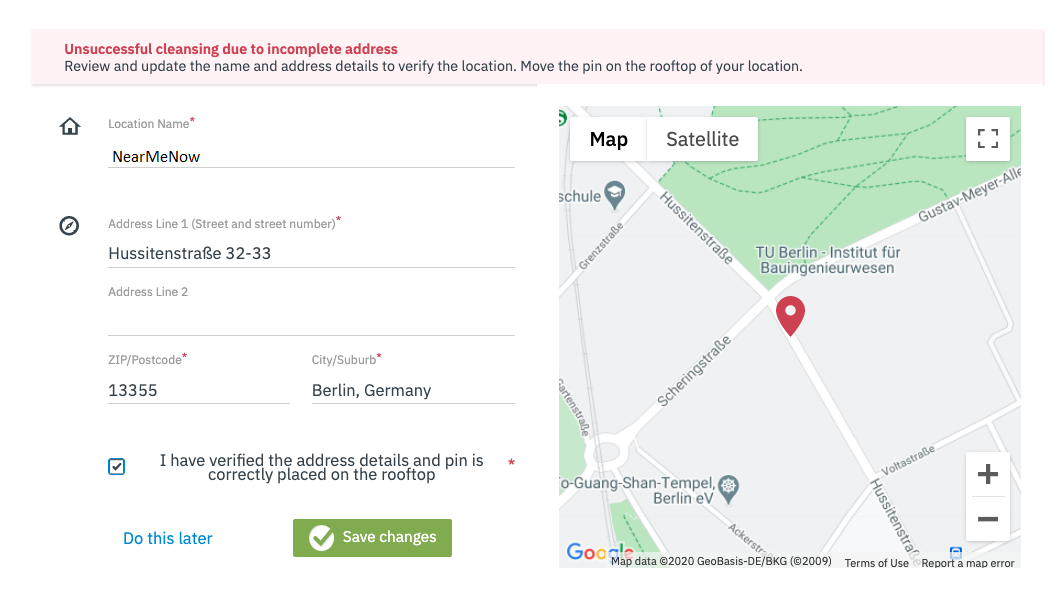Screen dimensions: 1060x598
Task: Switch to the Satellite view tab
Action: pyautogui.click(x=702, y=139)
